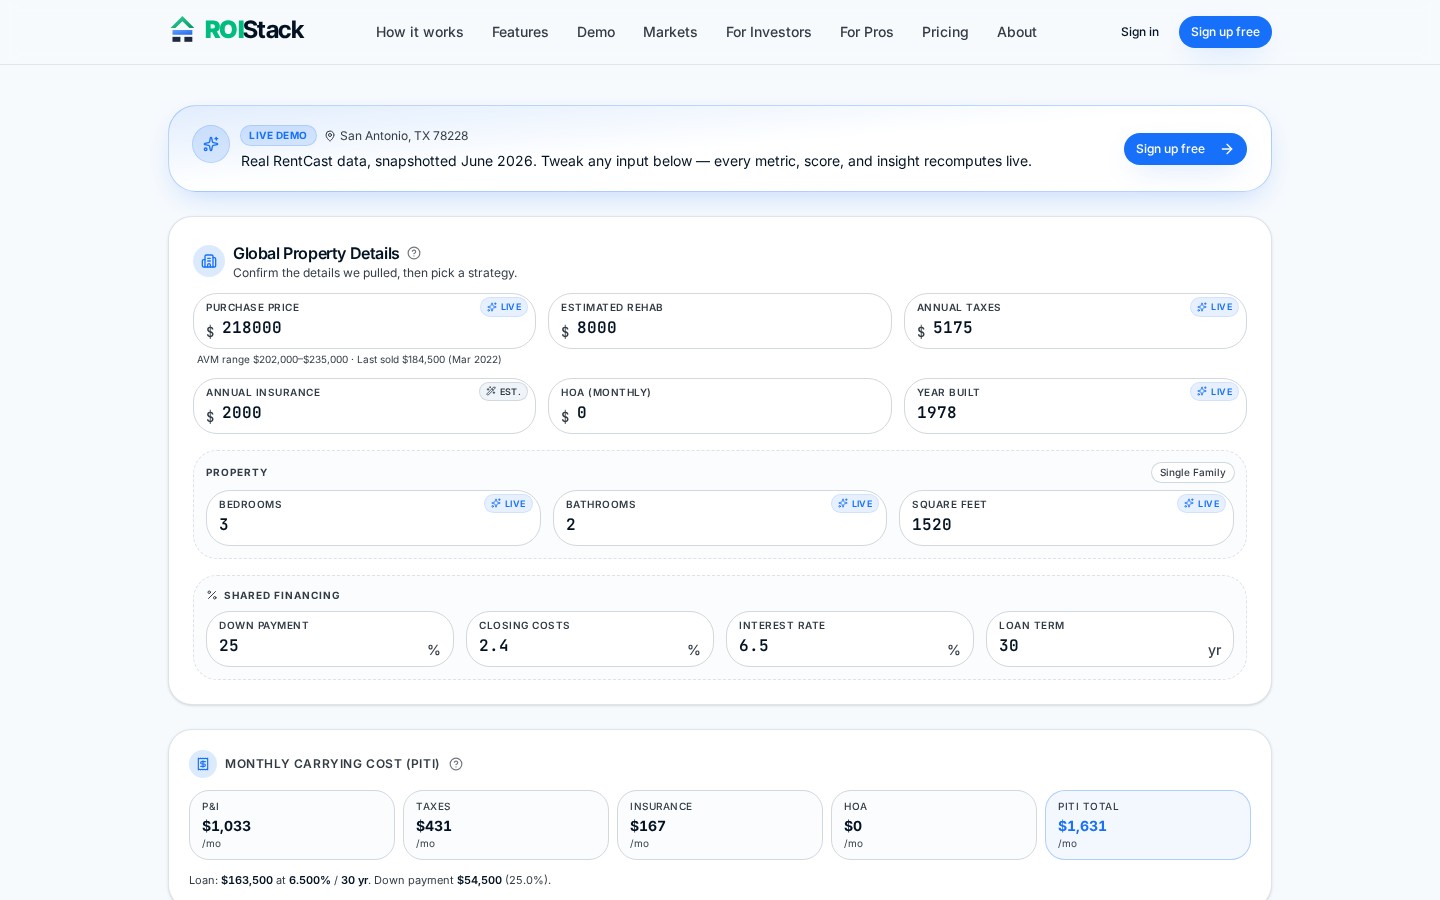This screenshot has height=900, width=1440.
Task: Edit the Estimated Rehab field
Action: pos(720,321)
